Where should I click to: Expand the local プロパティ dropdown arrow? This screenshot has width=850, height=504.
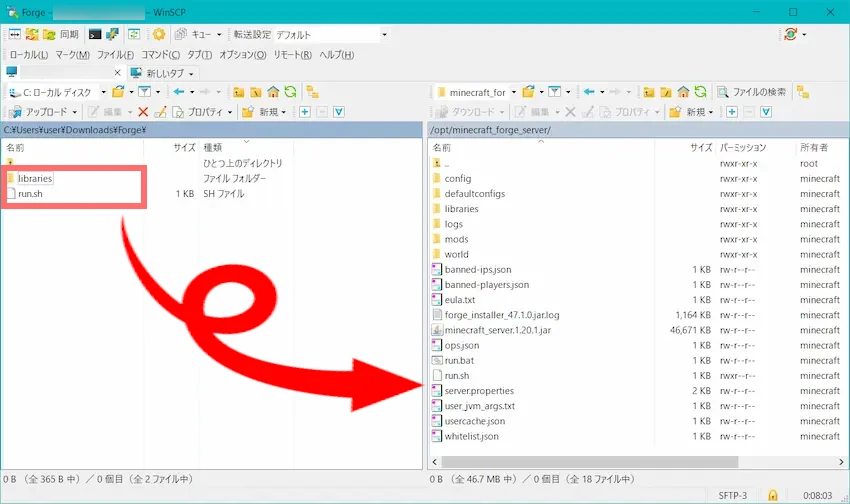click(230, 112)
